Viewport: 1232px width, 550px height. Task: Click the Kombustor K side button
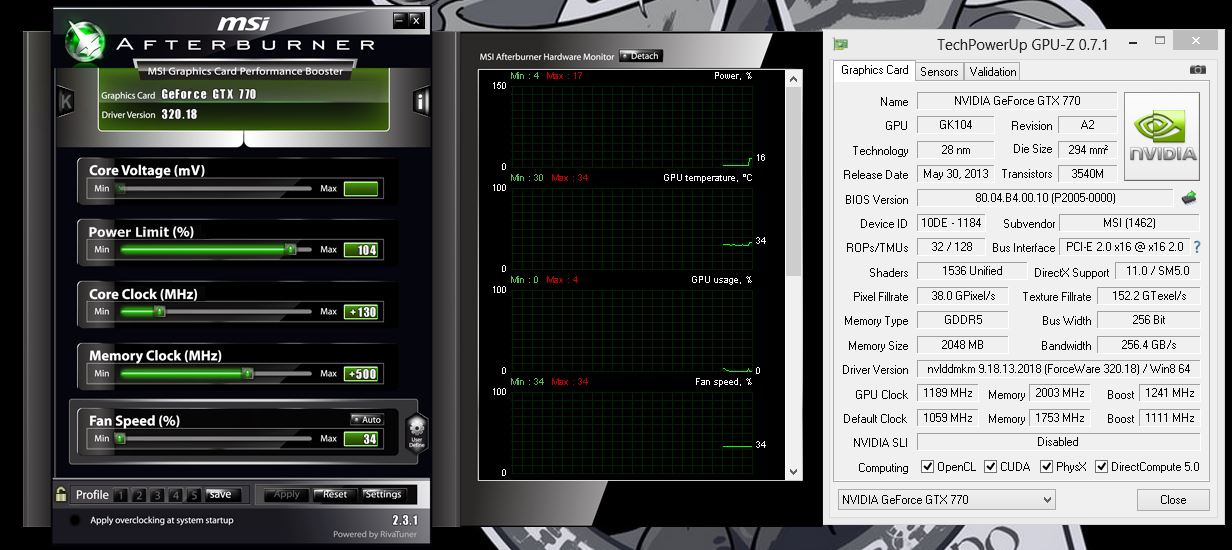pos(66,101)
